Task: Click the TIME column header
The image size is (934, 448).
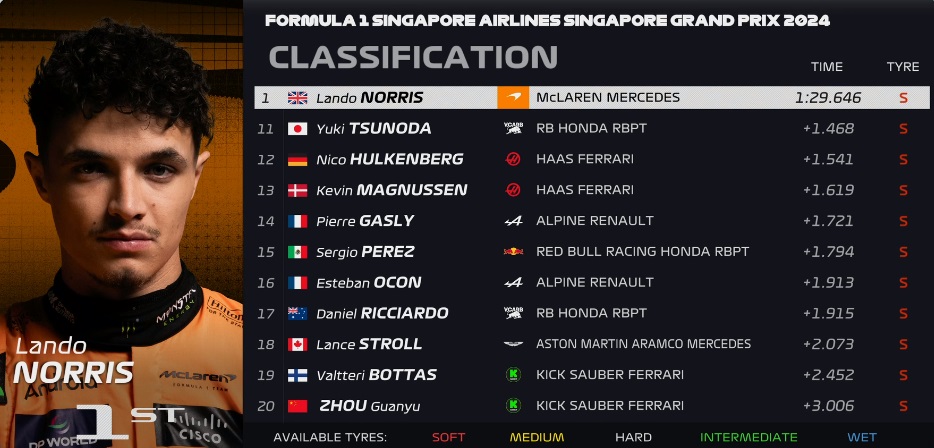Action: pyautogui.click(x=827, y=67)
